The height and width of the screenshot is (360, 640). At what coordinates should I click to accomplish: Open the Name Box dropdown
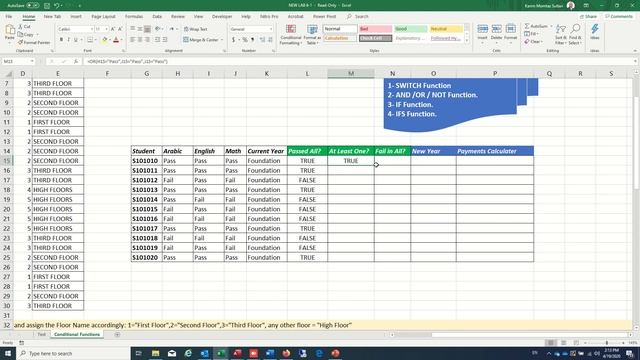[x=32, y=61]
